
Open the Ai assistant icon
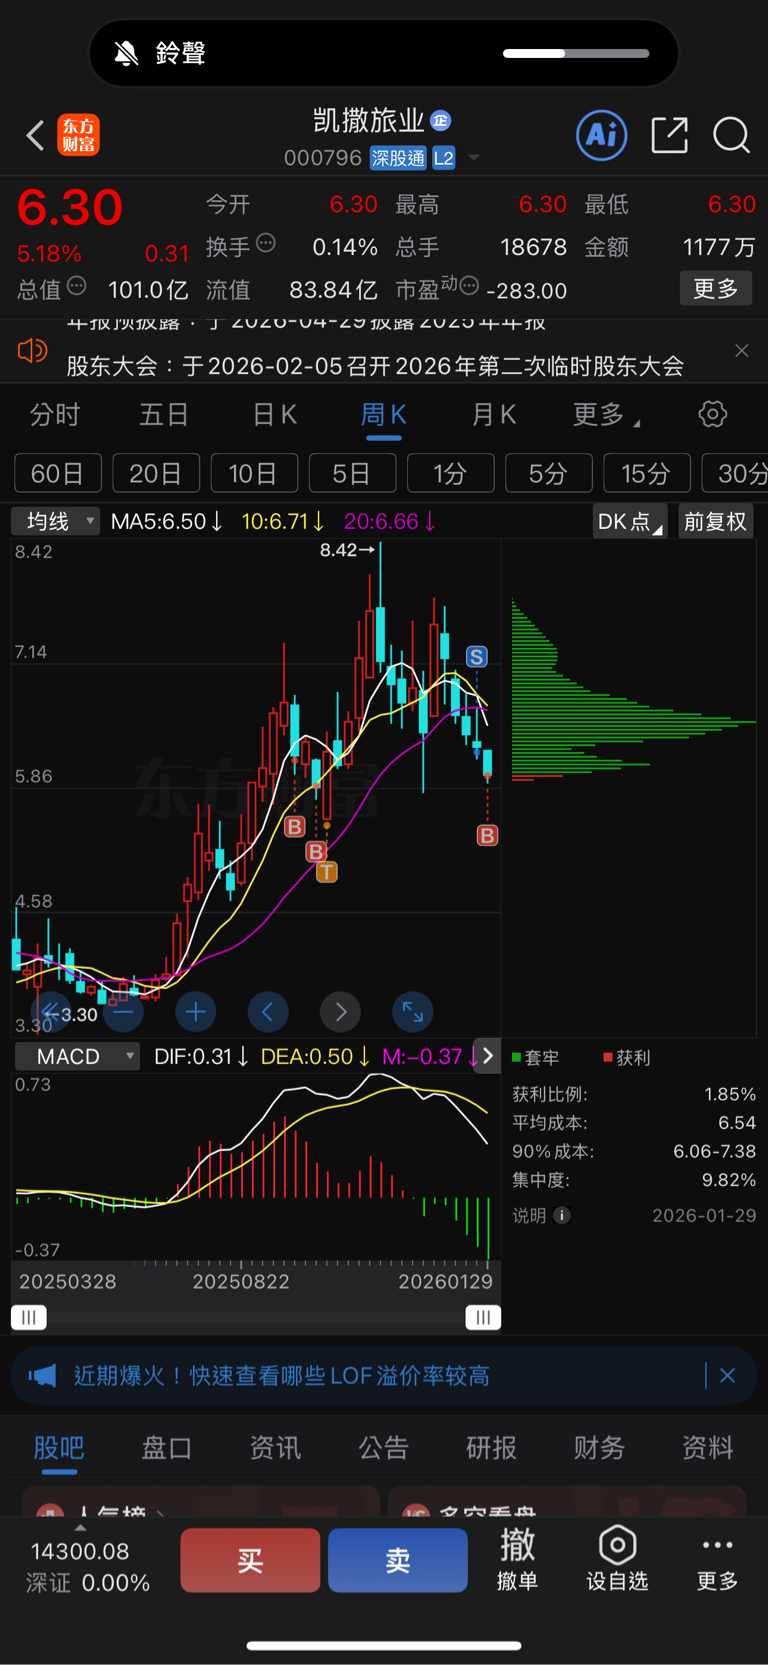602,135
